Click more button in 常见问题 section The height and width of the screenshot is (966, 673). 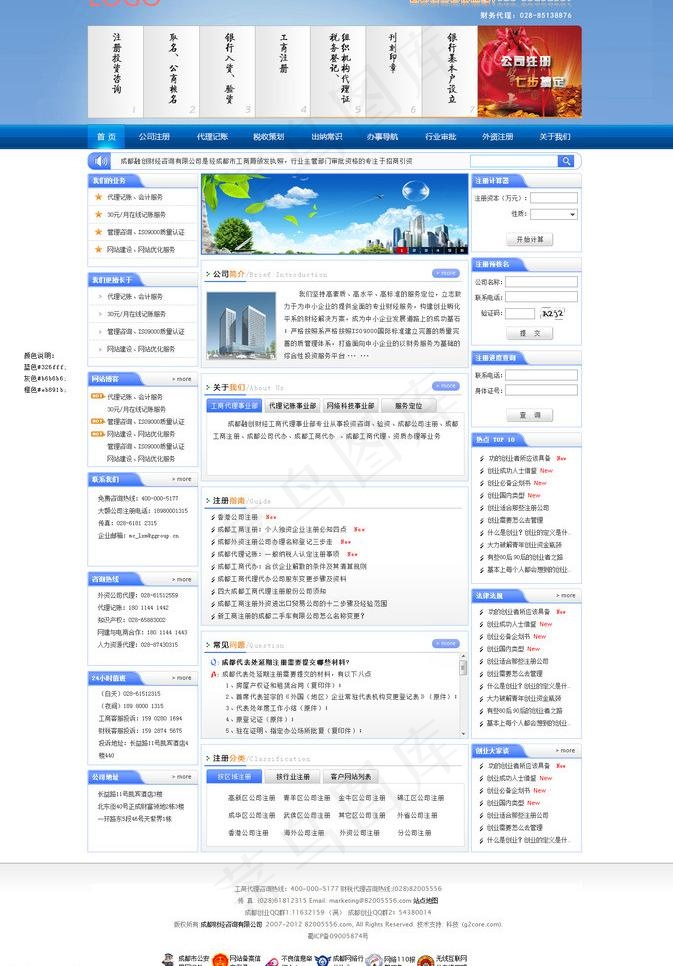[x=446, y=643]
